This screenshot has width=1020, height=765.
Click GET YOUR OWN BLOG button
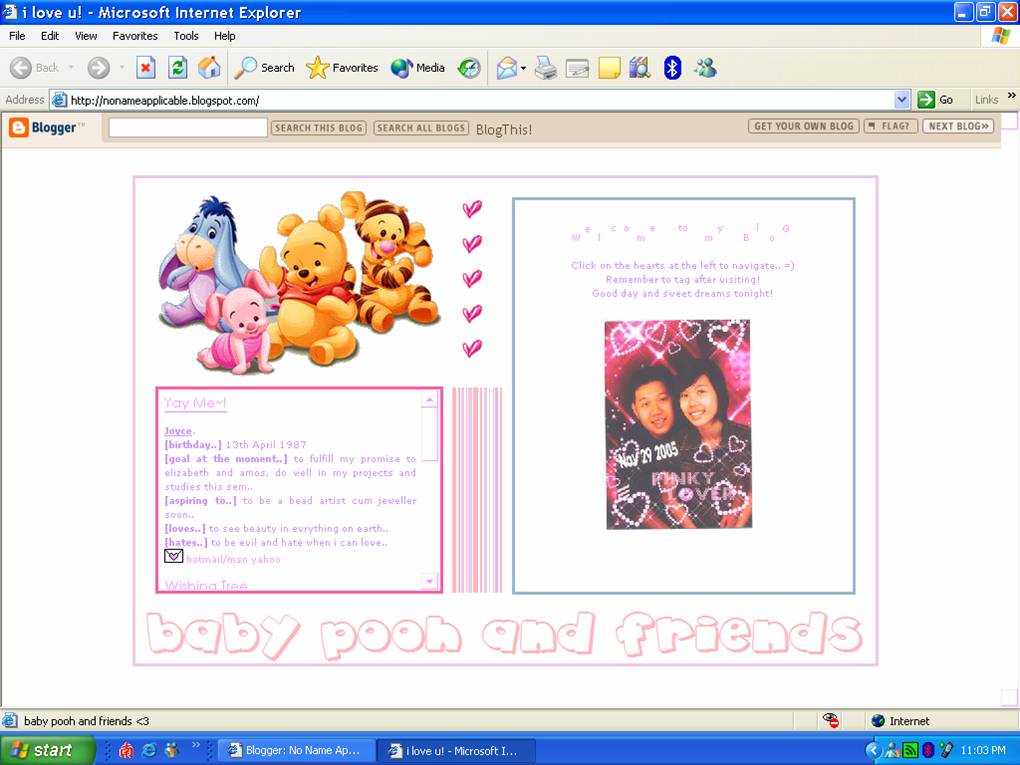tap(804, 126)
